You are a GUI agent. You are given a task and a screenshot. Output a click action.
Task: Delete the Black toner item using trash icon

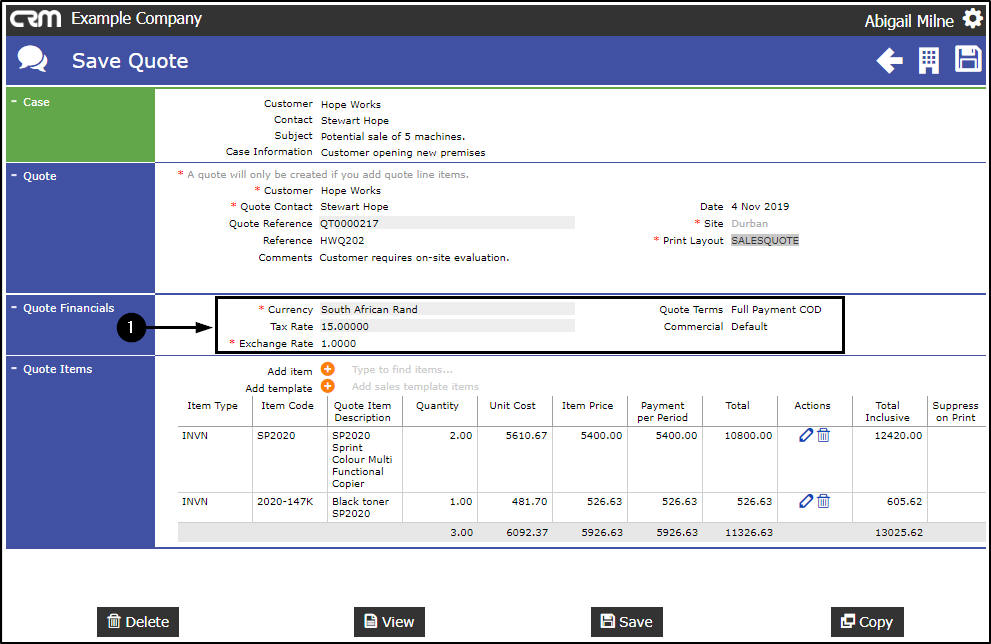coord(823,501)
